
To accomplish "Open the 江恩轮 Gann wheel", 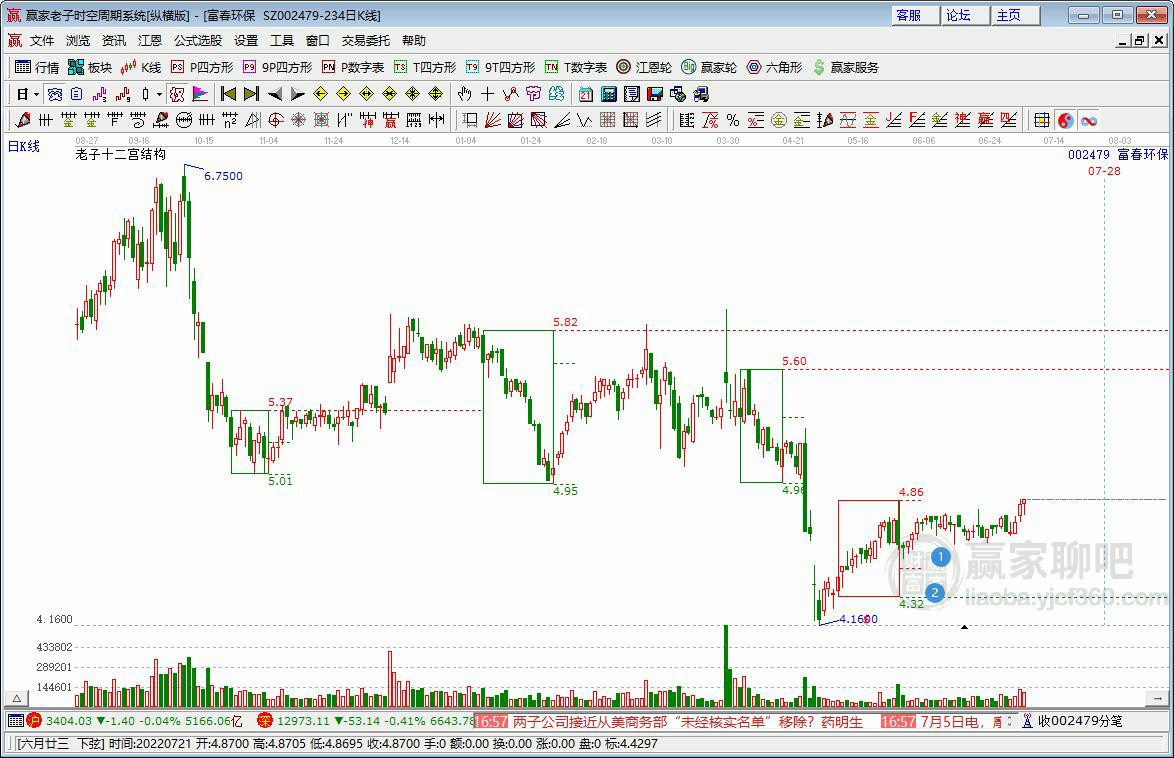I will (644, 67).
